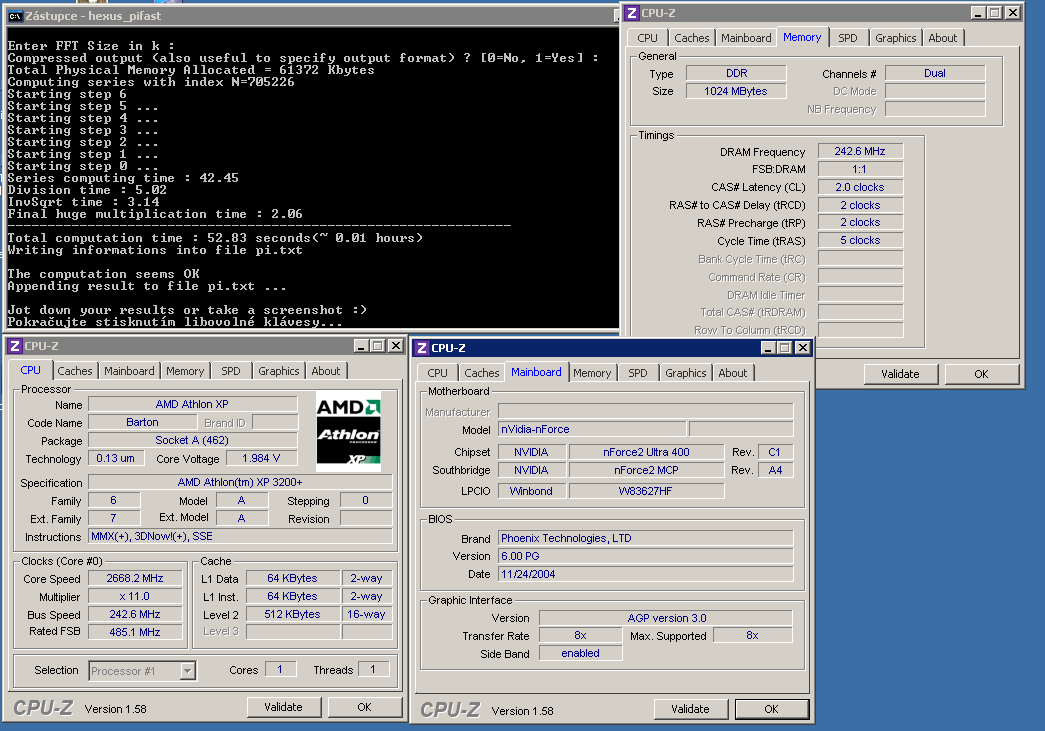Select the Memory tab in the Memory window
1045x731 pixels.
click(802, 37)
